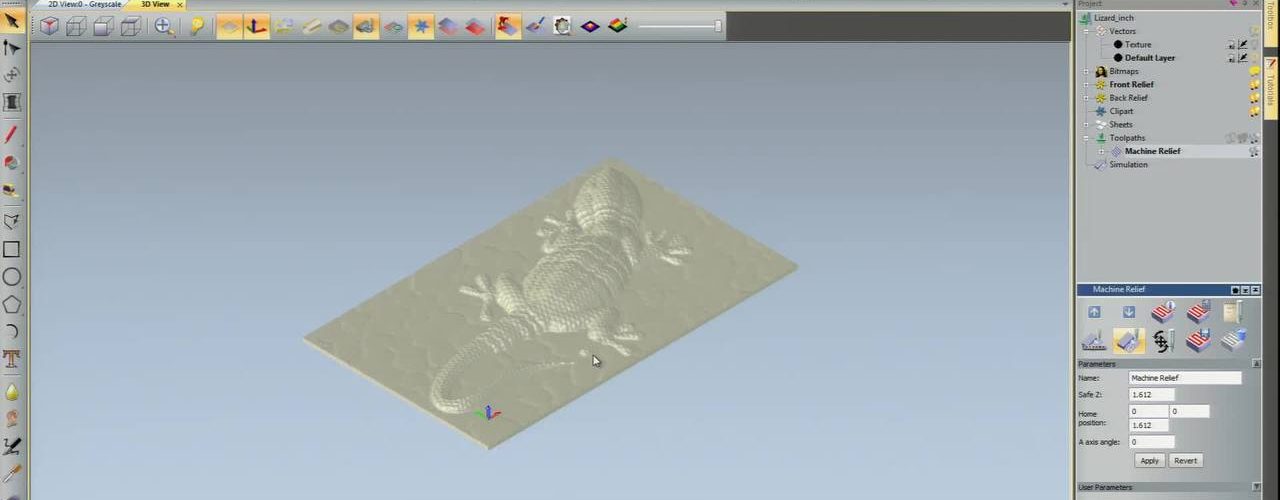Click the light bulb icon in the view toolbar

pyautogui.click(x=197, y=27)
